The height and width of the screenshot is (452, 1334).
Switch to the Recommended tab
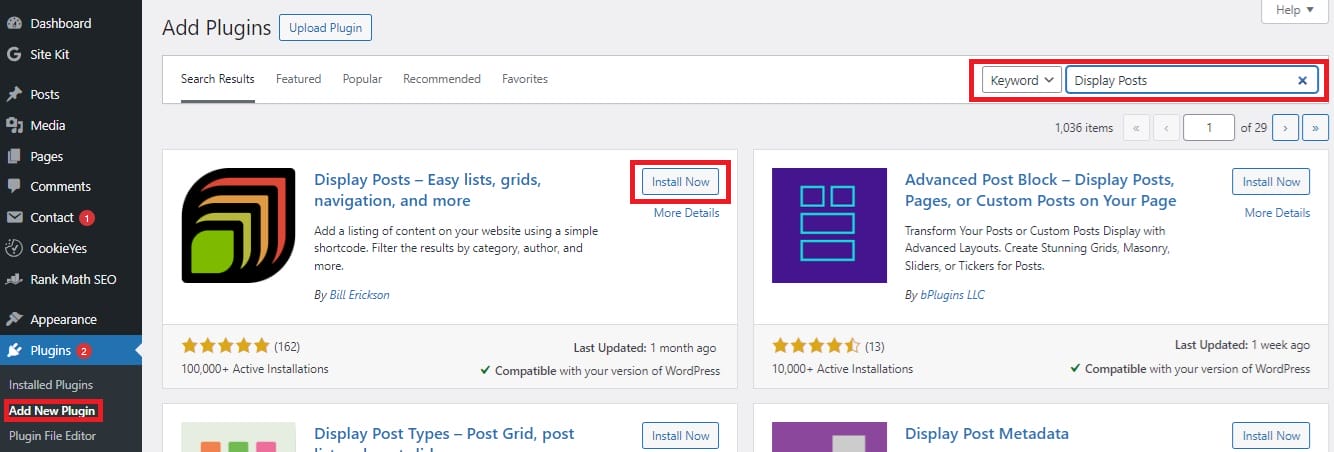[x=442, y=79]
